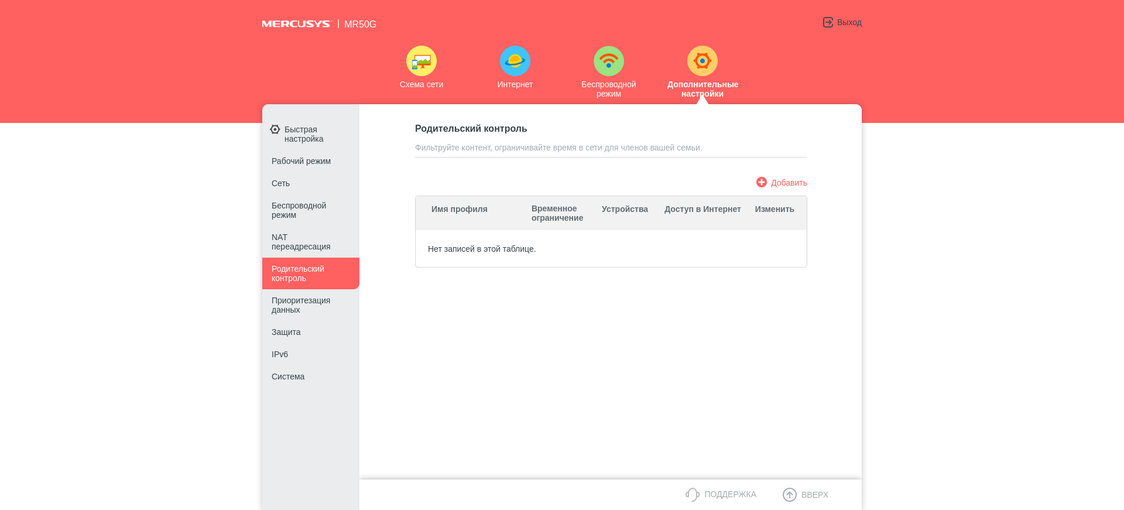1124x510 pixels.
Task: Open the Схема сети network map icon
Action: click(421, 61)
